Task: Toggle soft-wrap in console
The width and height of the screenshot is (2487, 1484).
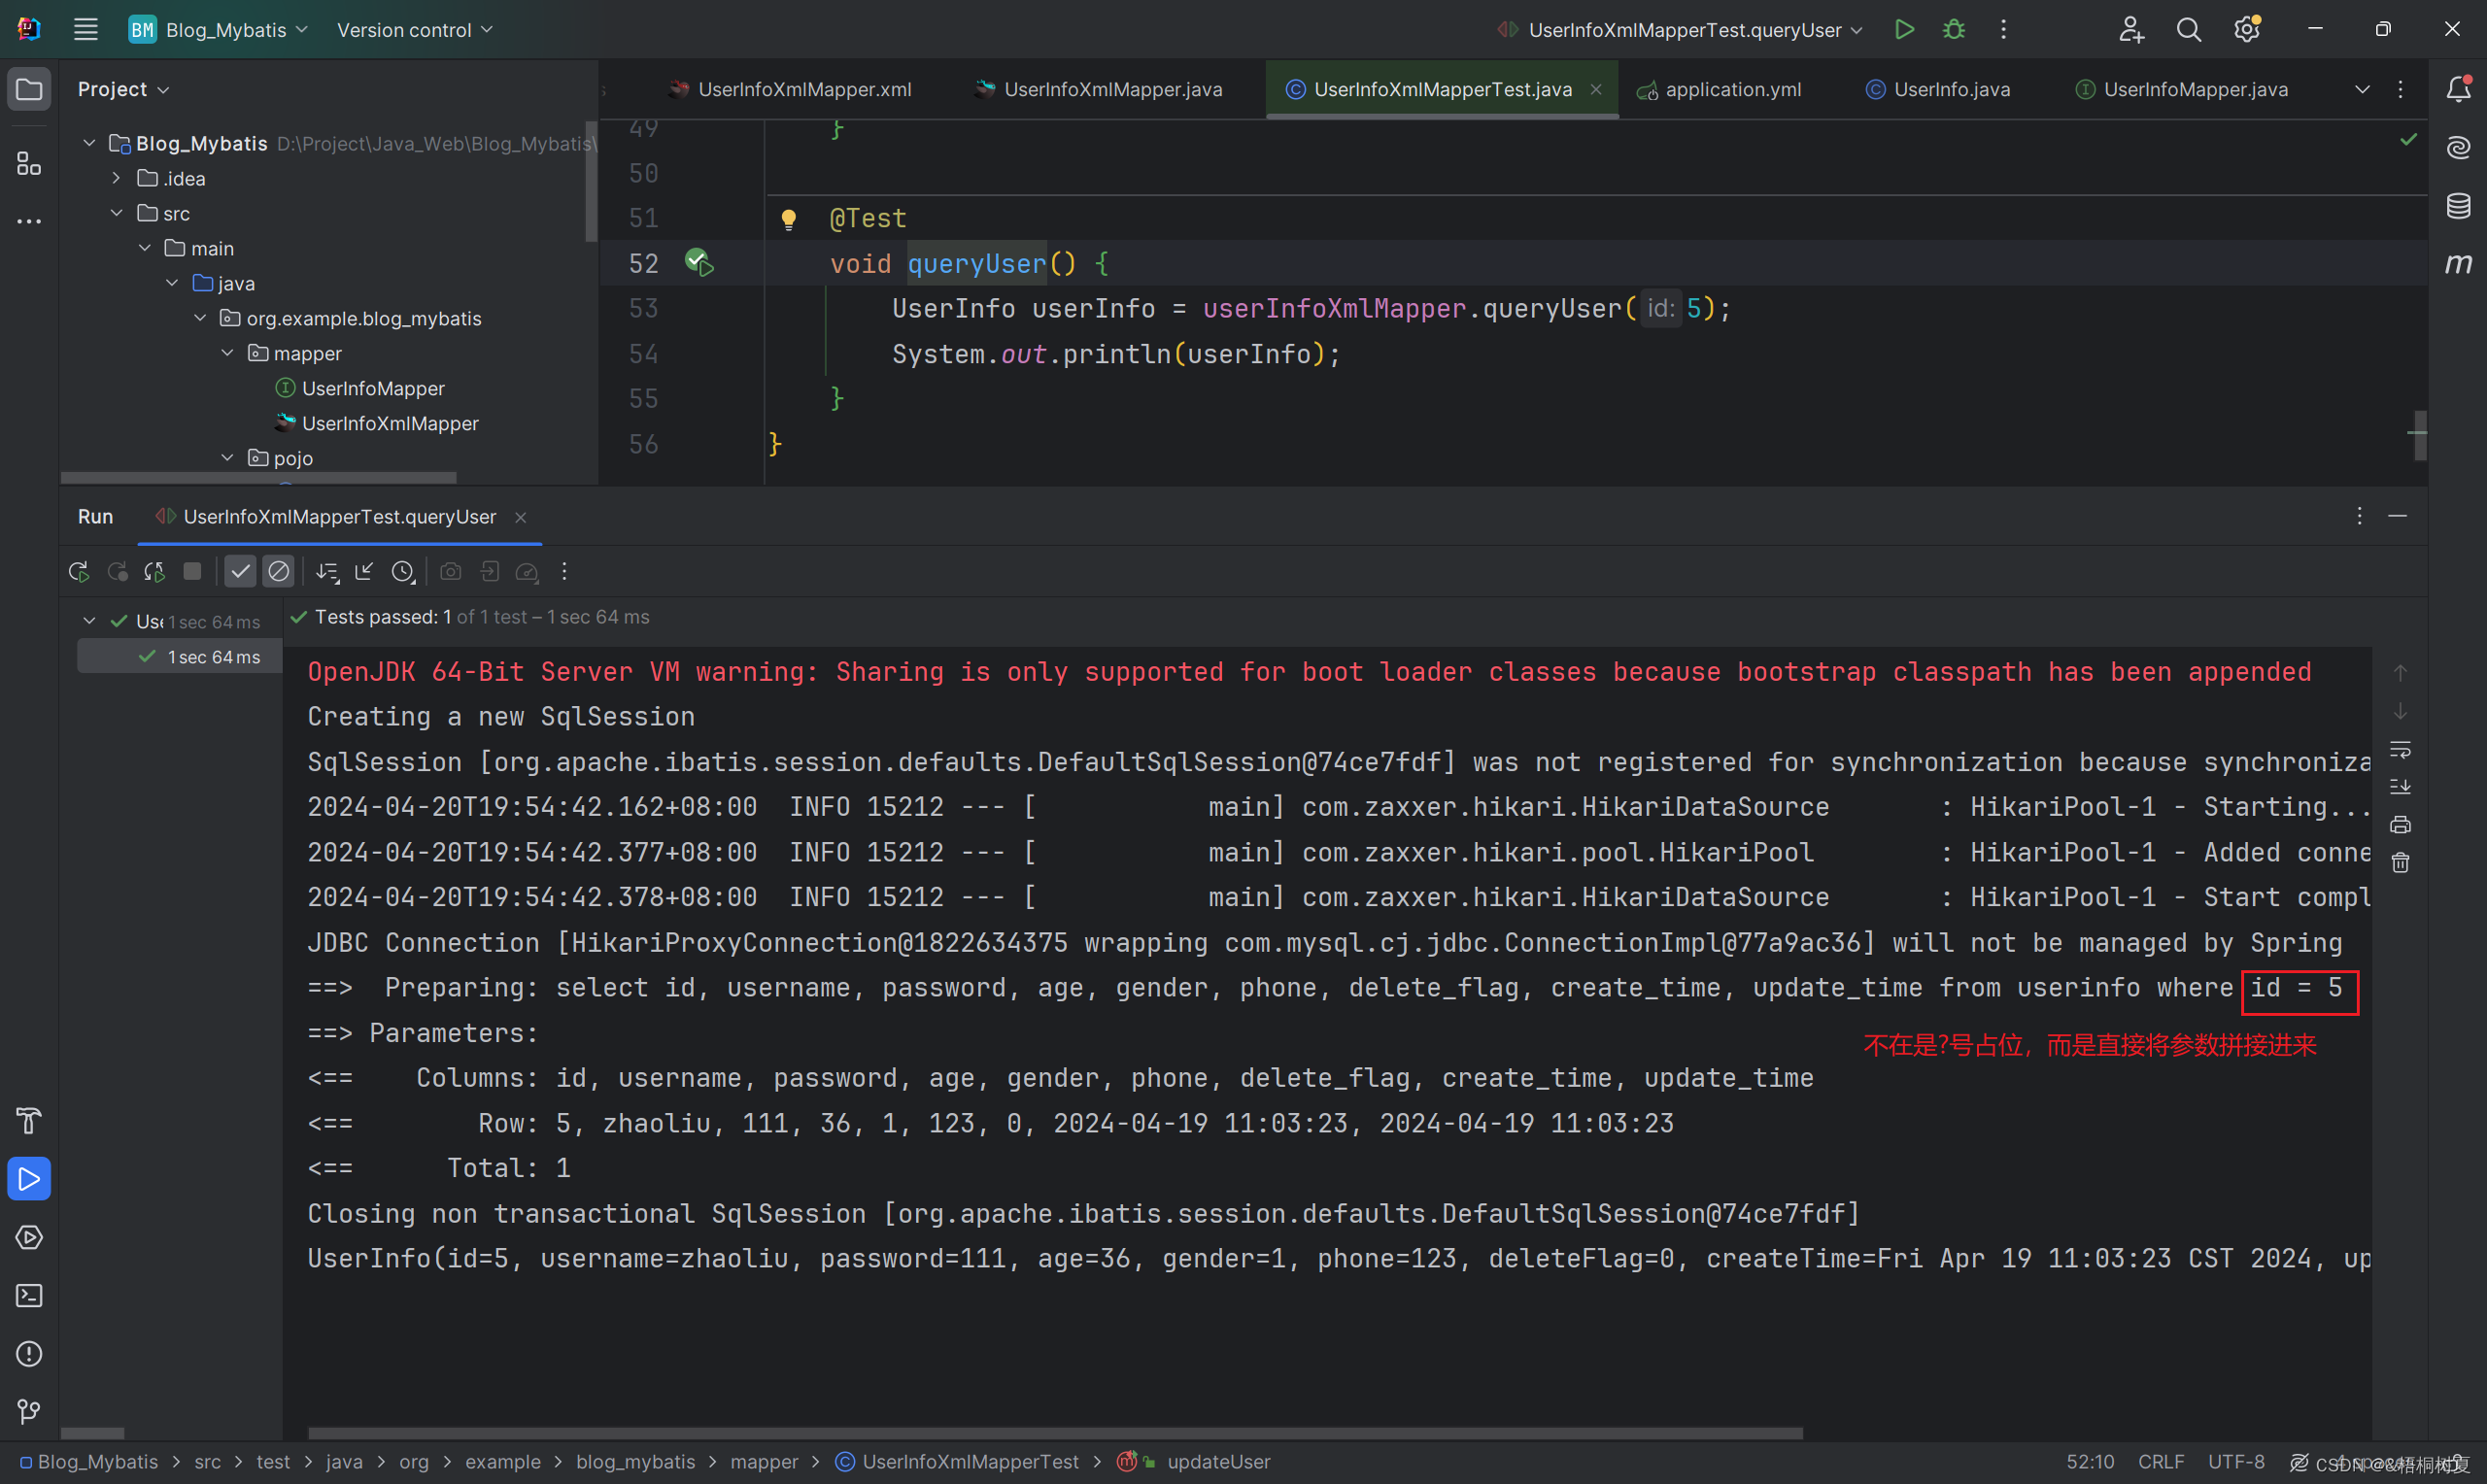Action: coord(2400,749)
